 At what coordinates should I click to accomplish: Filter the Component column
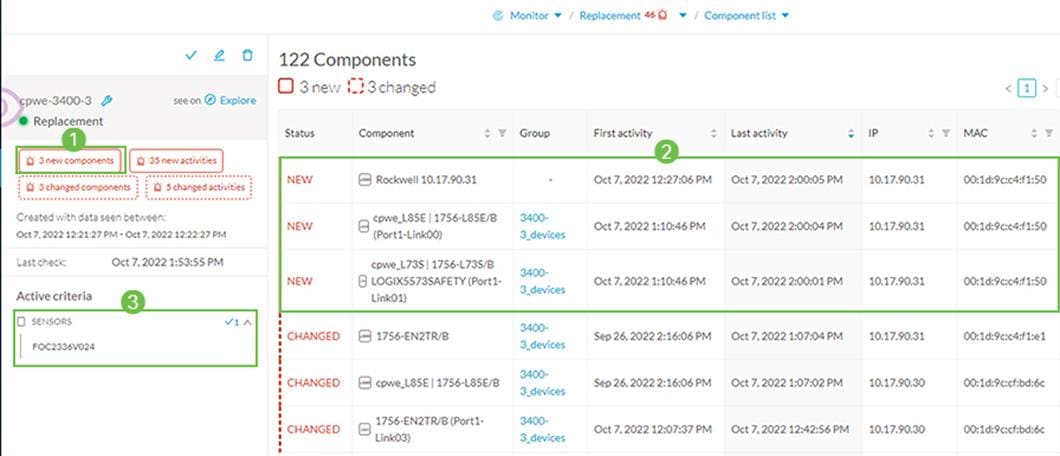[502, 134]
